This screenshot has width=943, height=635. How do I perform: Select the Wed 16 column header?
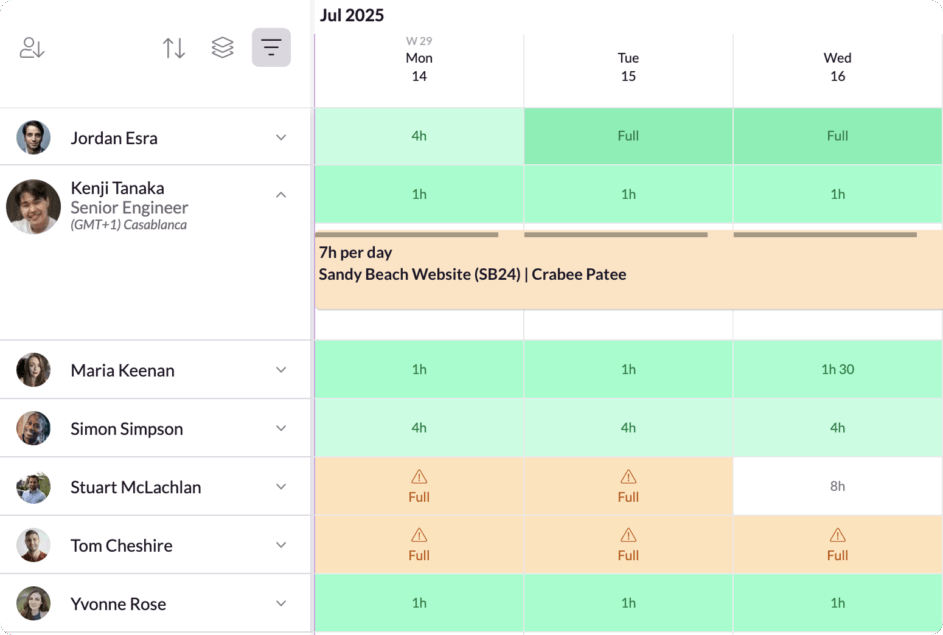point(837,67)
